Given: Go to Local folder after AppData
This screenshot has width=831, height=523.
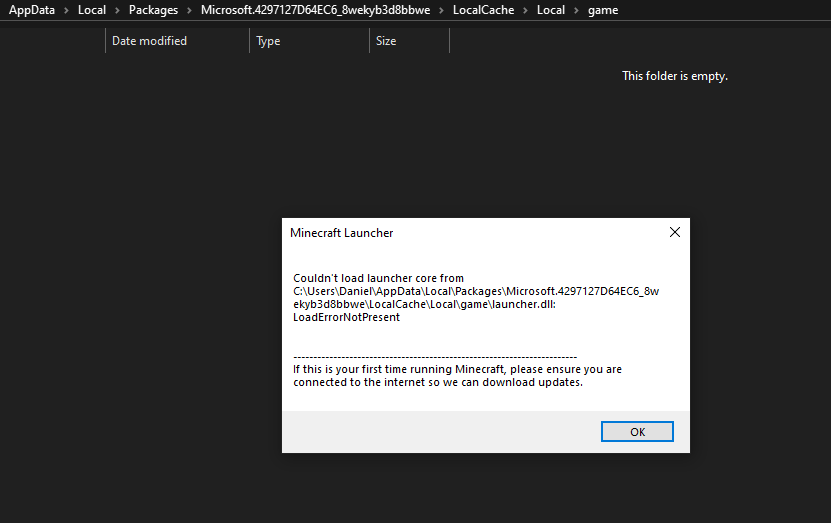Looking at the screenshot, I should pos(92,10).
